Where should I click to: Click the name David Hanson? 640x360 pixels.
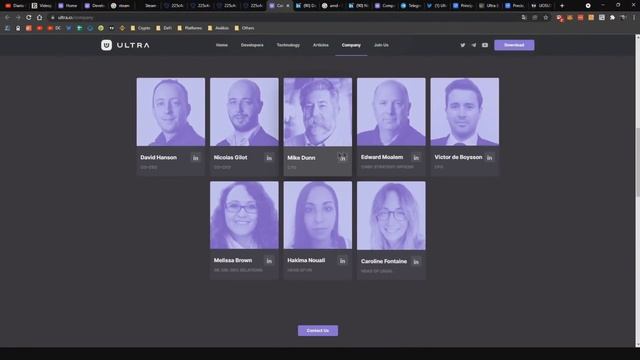click(x=158, y=158)
